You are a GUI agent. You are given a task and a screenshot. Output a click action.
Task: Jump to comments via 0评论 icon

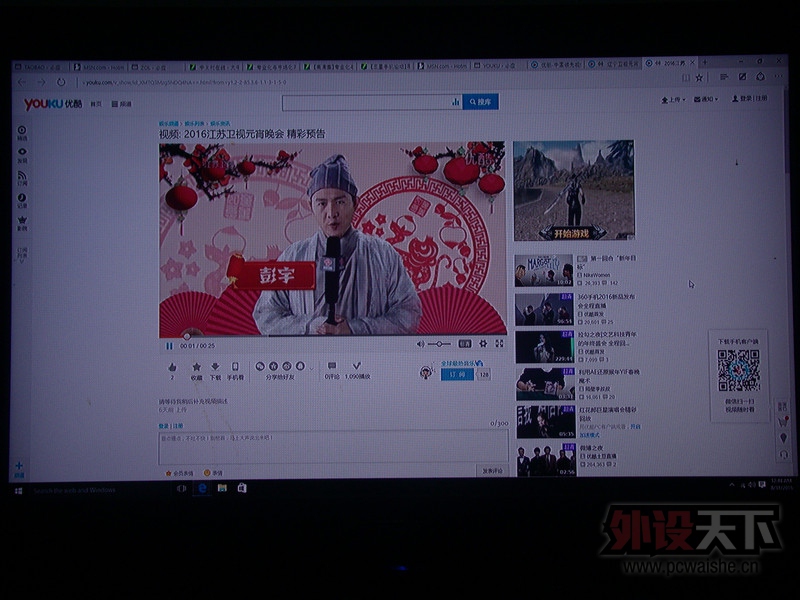click(x=332, y=366)
